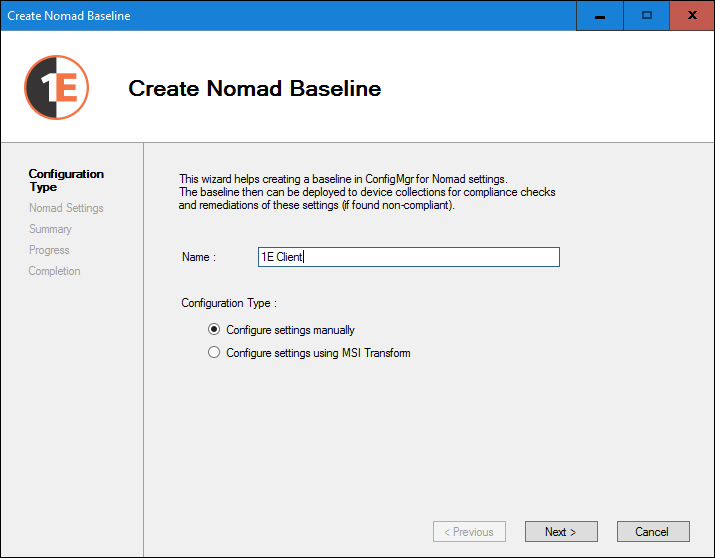The width and height of the screenshot is (715, 558).
Task: Minimize the Create Nomad Baseline window
Action: coord(600,16)
